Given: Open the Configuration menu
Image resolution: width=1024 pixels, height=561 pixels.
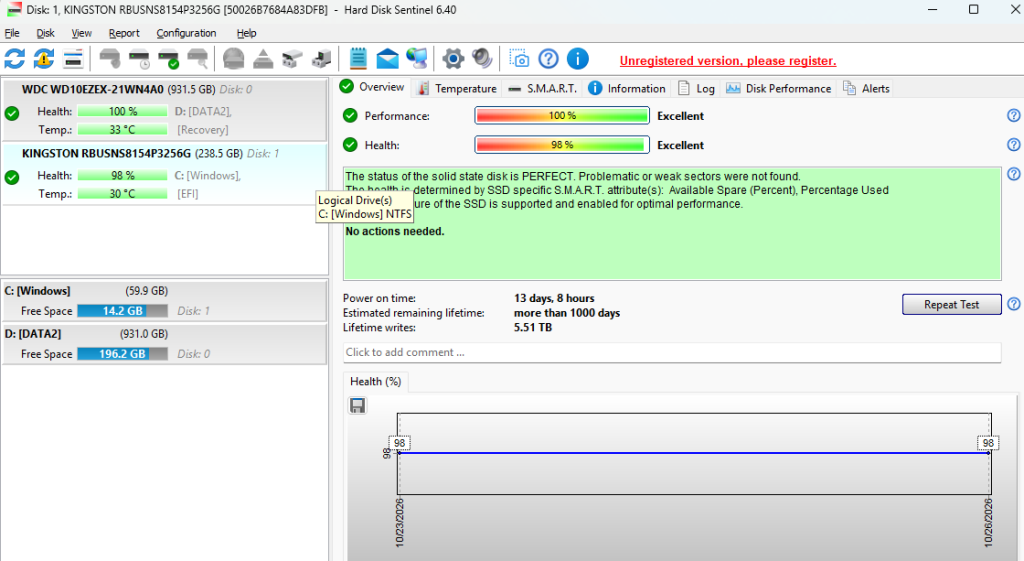Looking at the screenshot, I should pos(186,33).
